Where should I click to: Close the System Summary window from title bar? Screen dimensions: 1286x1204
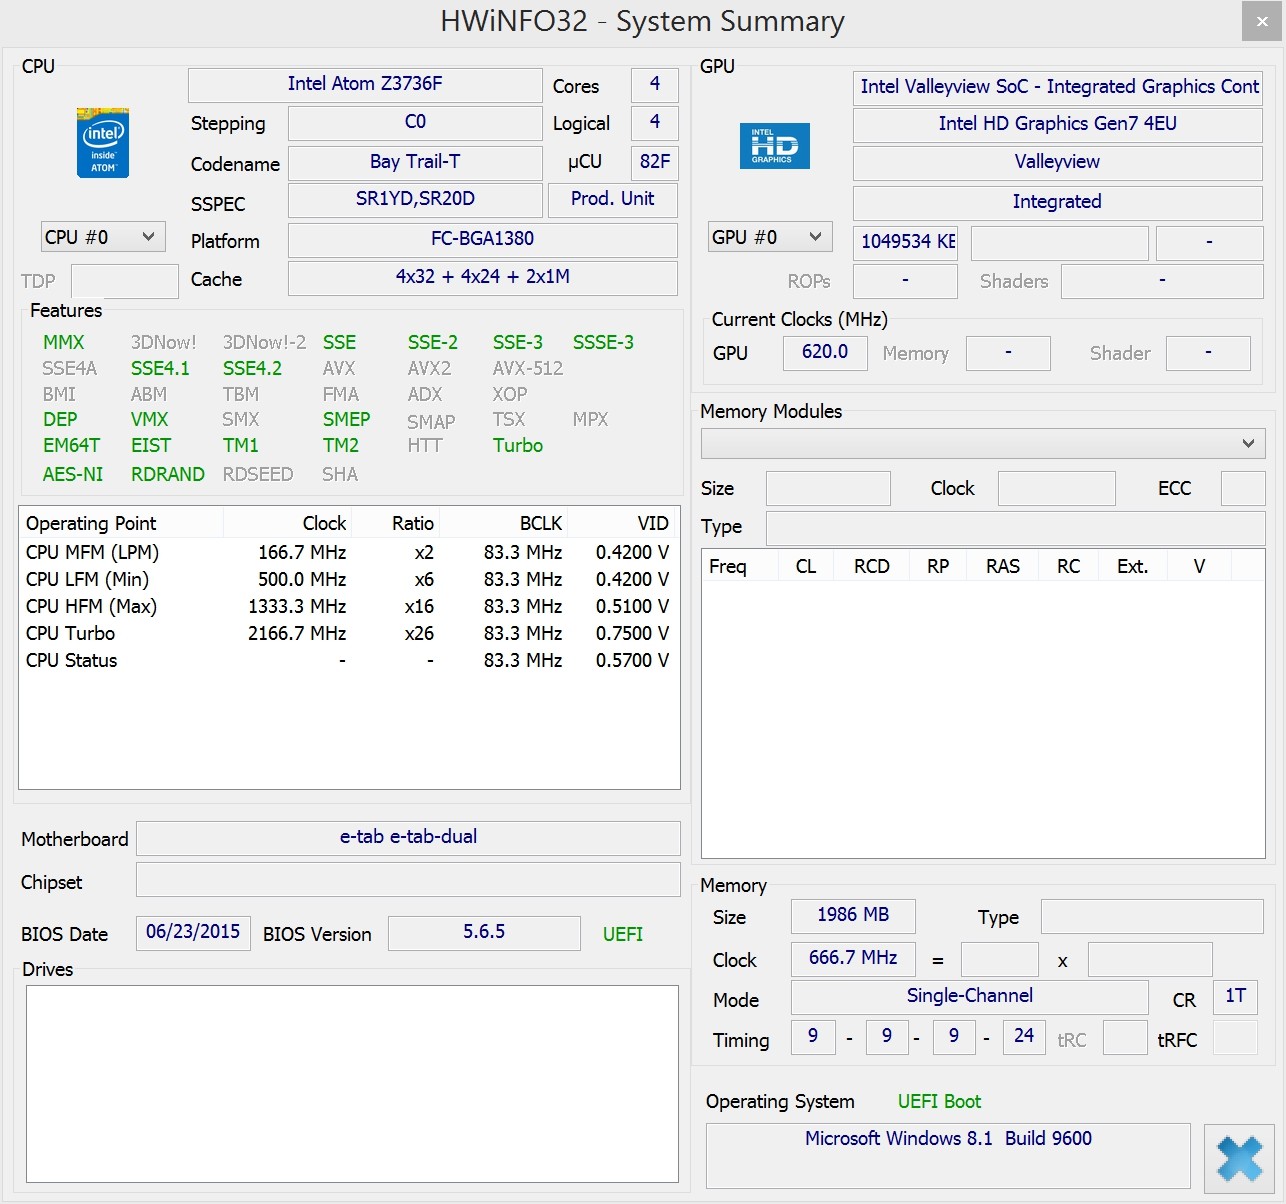[x=1261, y=22]
